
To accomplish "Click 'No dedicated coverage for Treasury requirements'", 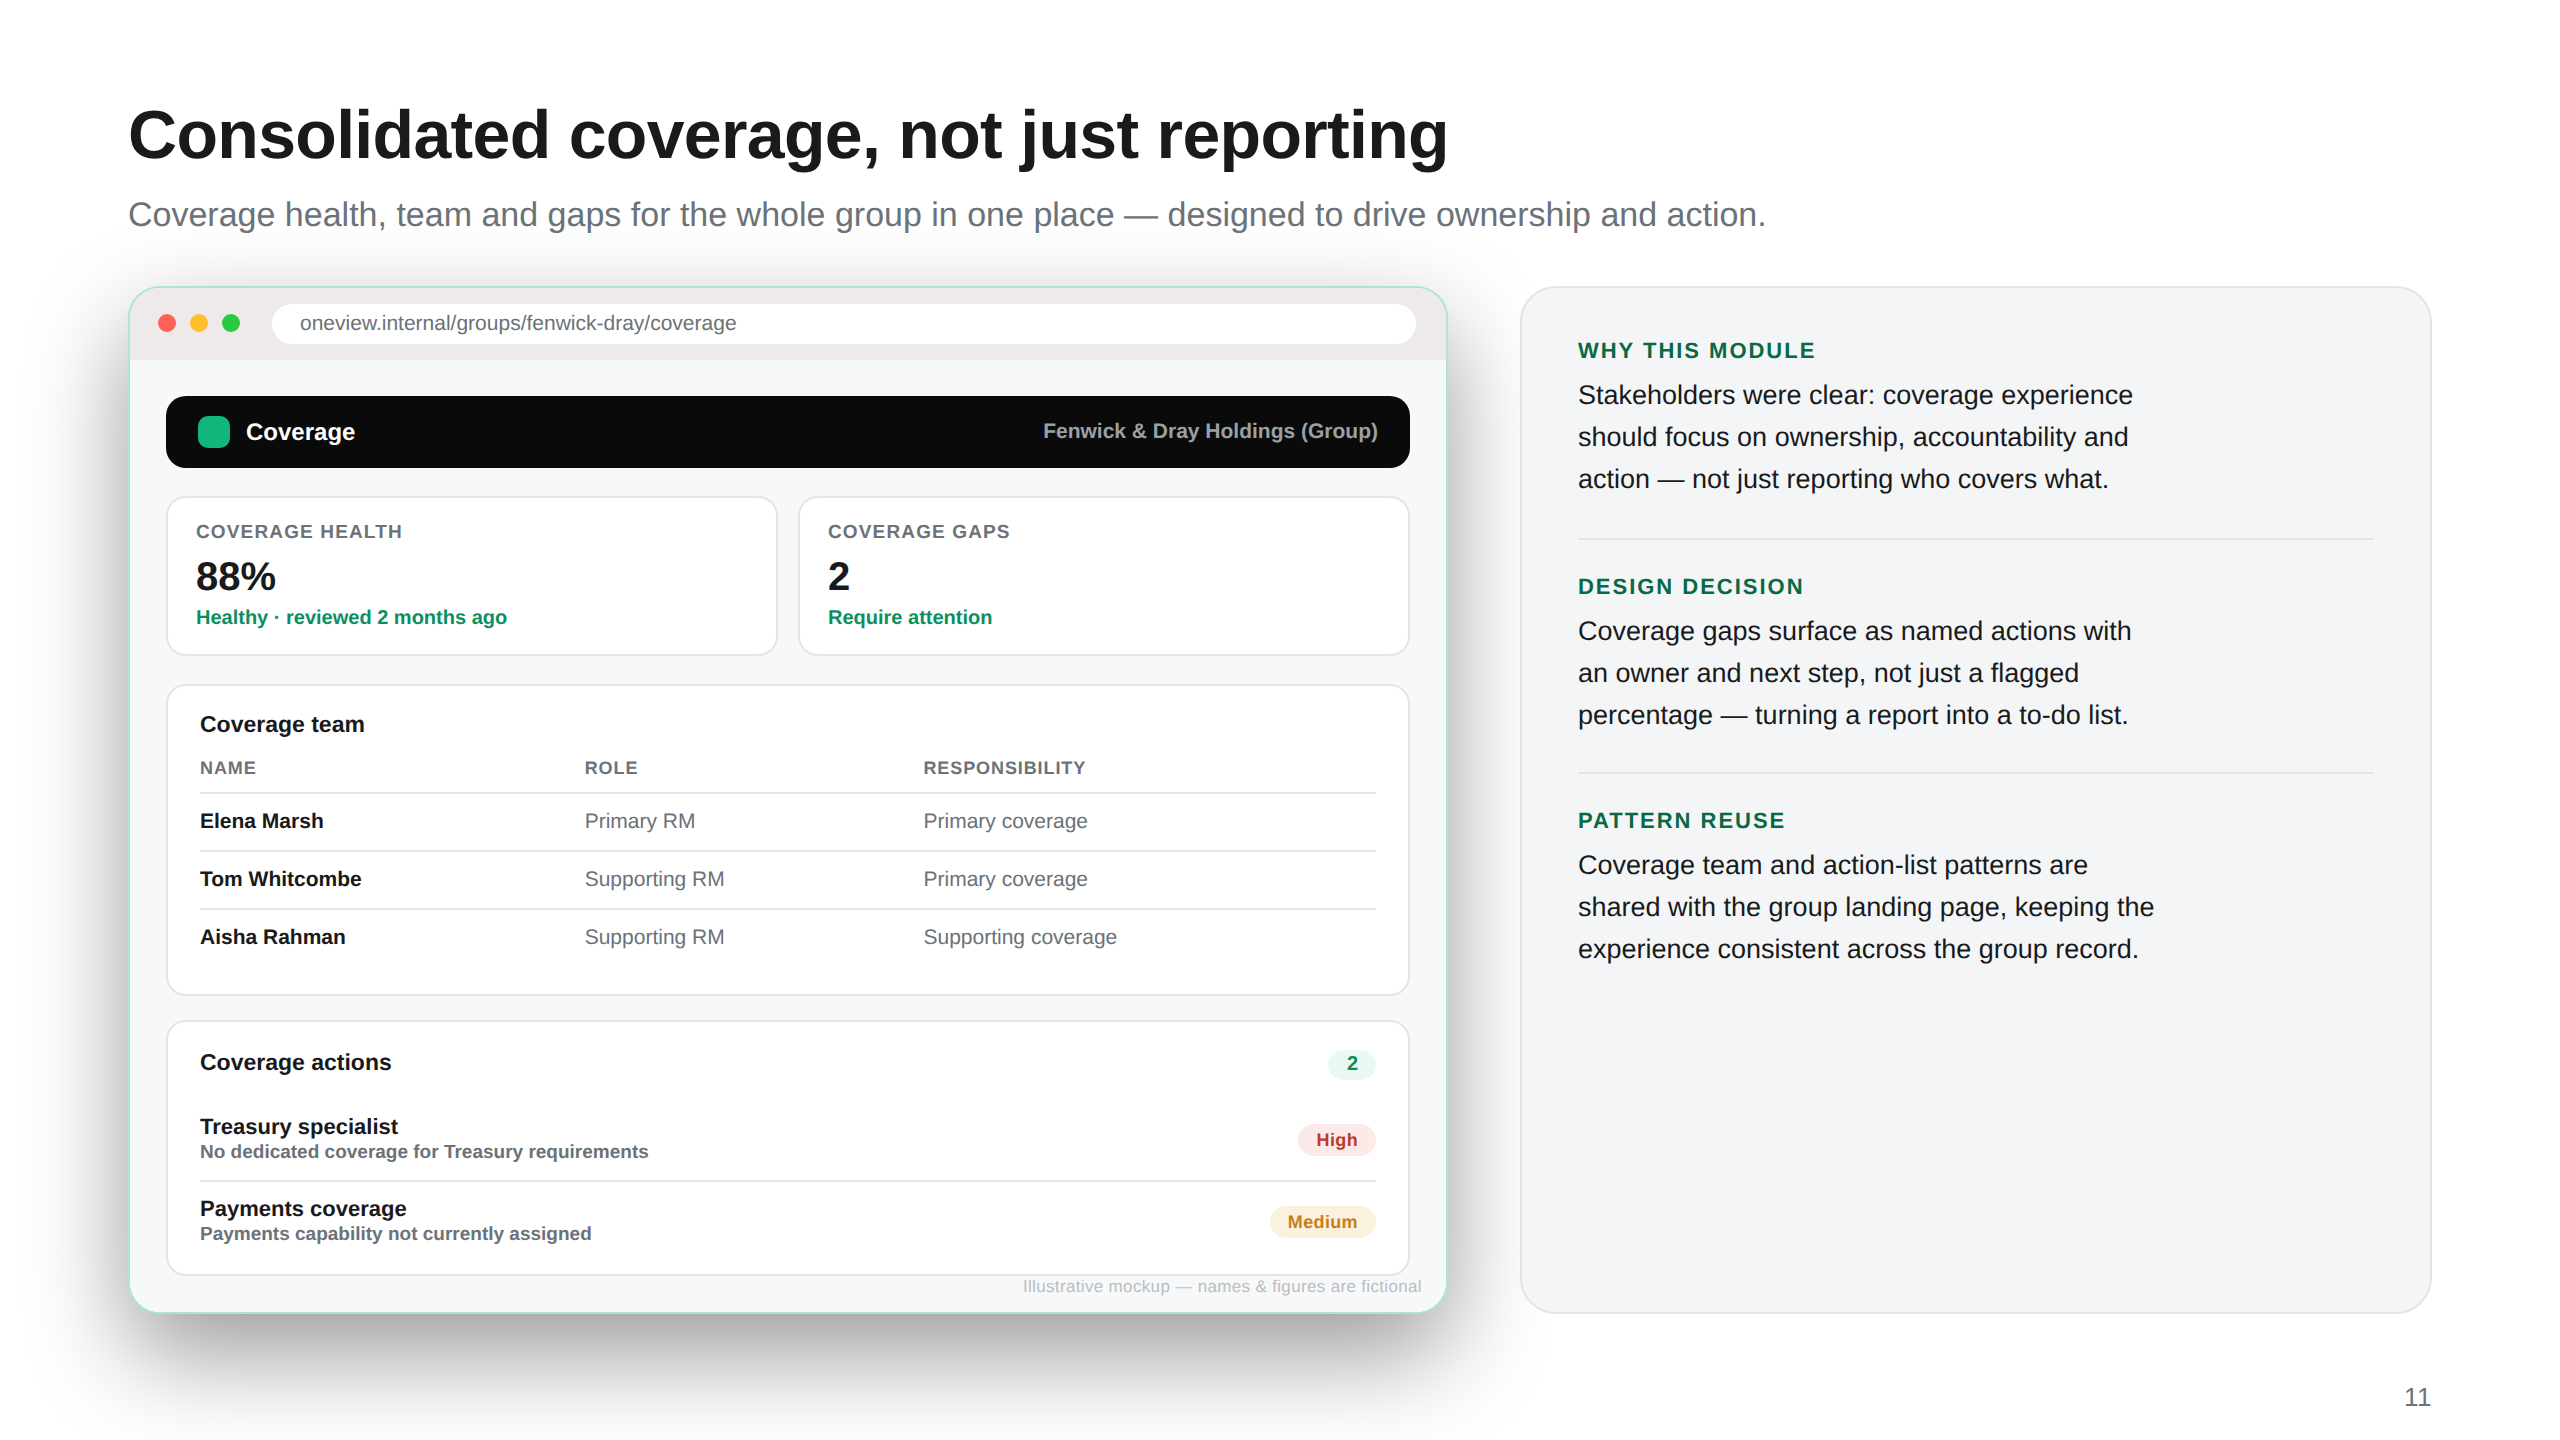I will click(424, 1152).
